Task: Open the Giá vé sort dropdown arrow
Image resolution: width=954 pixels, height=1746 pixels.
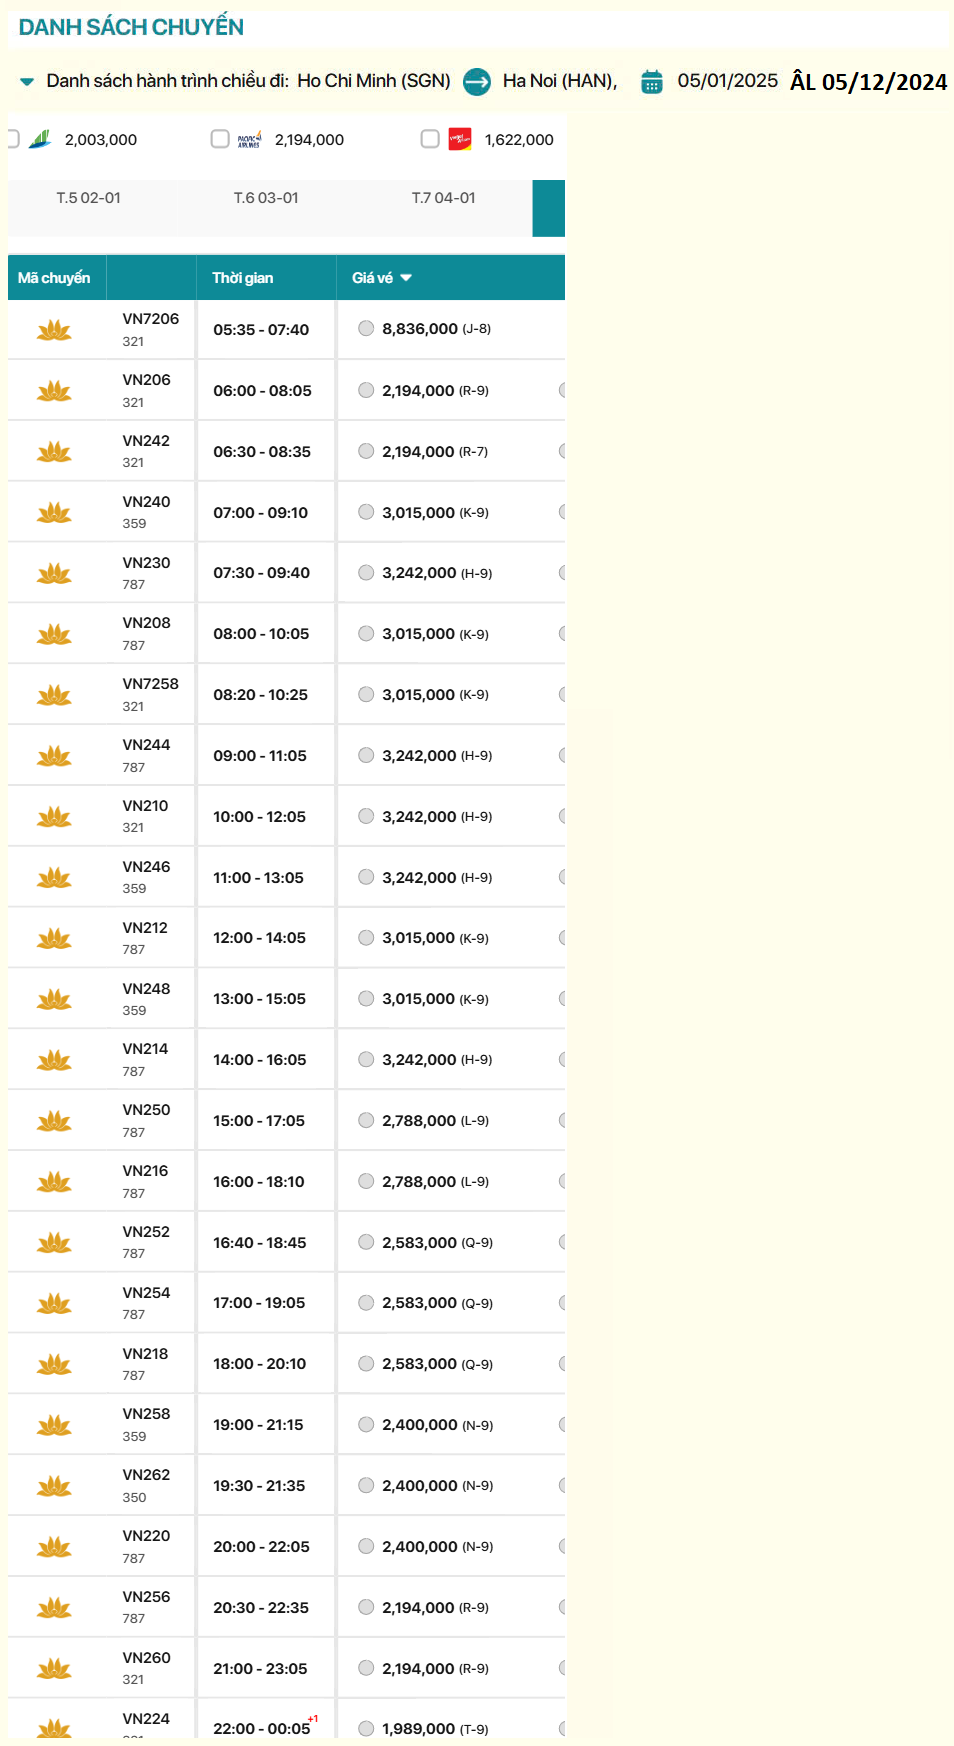Action: point(406,278)
